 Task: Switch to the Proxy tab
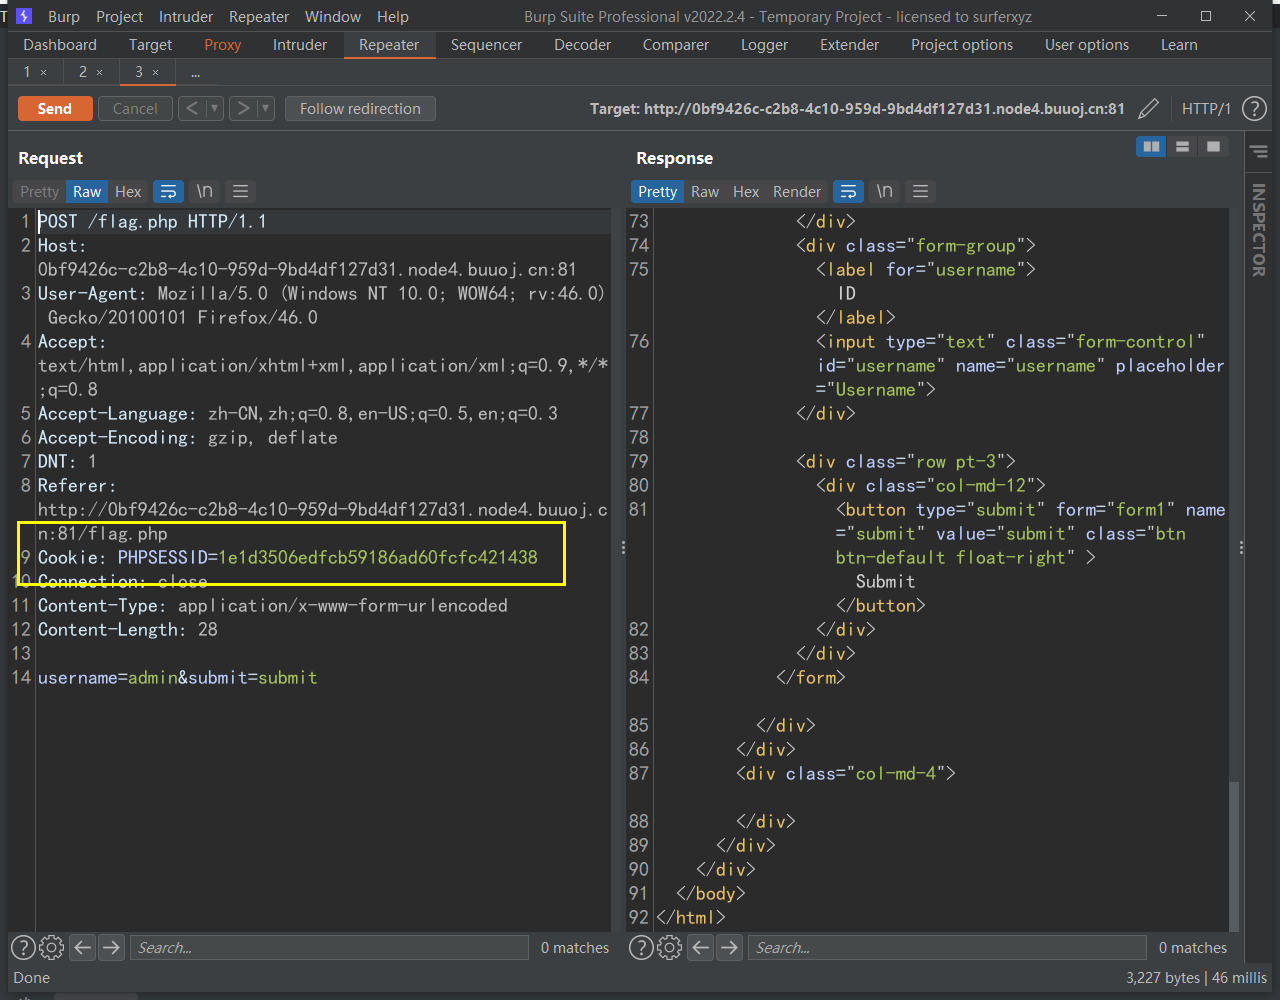click(x=223, y=45)
